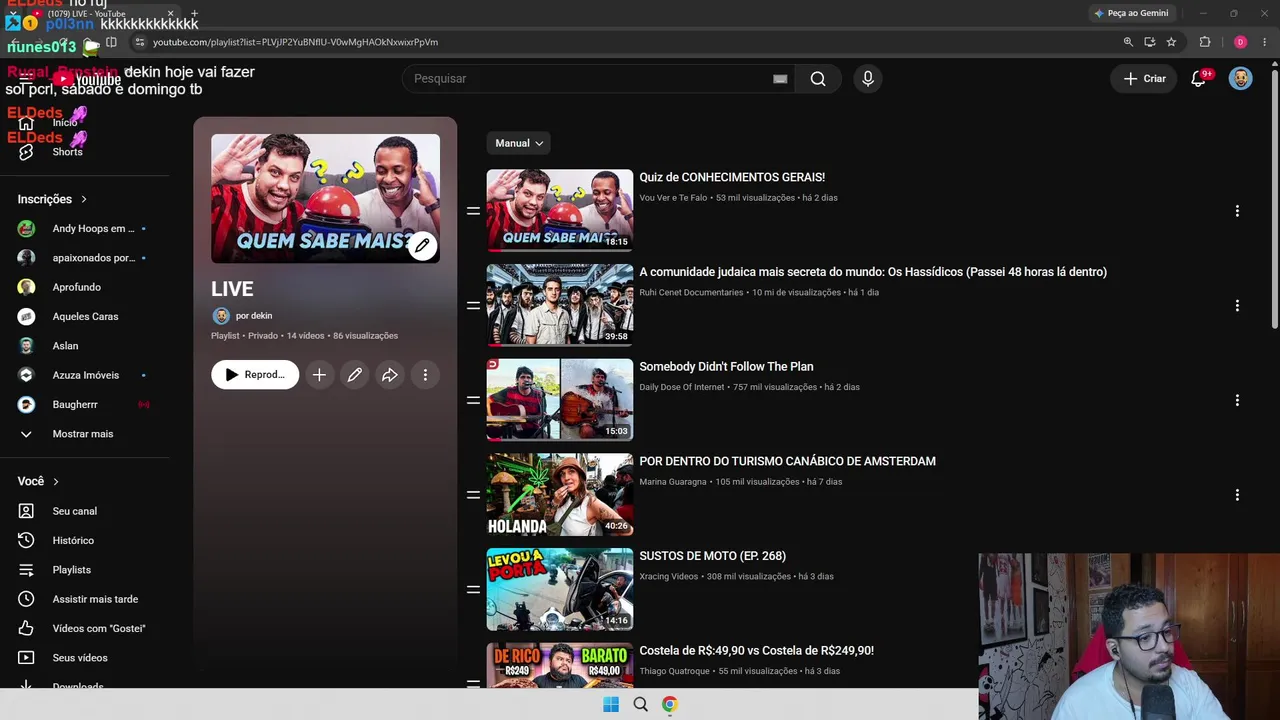Click the 'Criar' button

1145,79
